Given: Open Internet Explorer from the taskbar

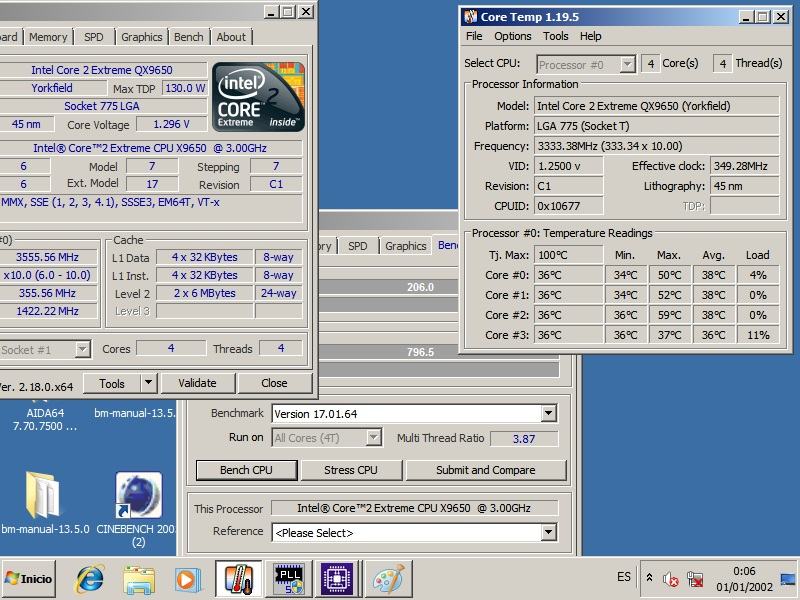Looking at the screenshot, I should pos(90,578).
